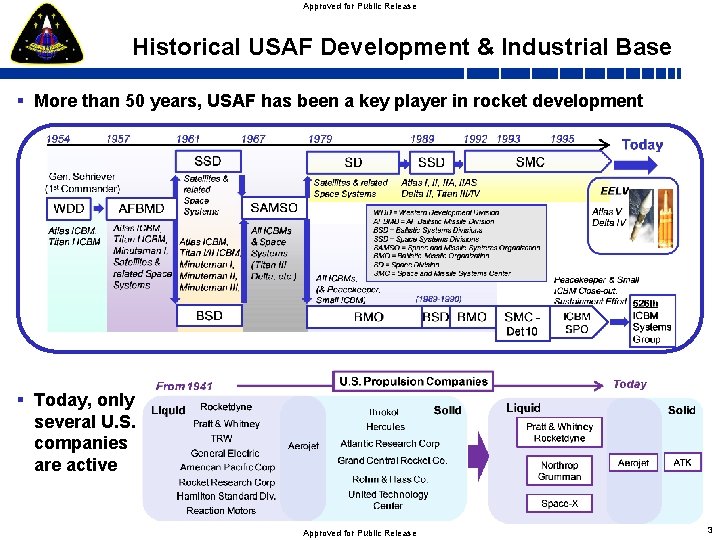Click the year 1979 on the timeline
Image resolution: width=720 pixels, height=540 pixels.
[320, 139]
